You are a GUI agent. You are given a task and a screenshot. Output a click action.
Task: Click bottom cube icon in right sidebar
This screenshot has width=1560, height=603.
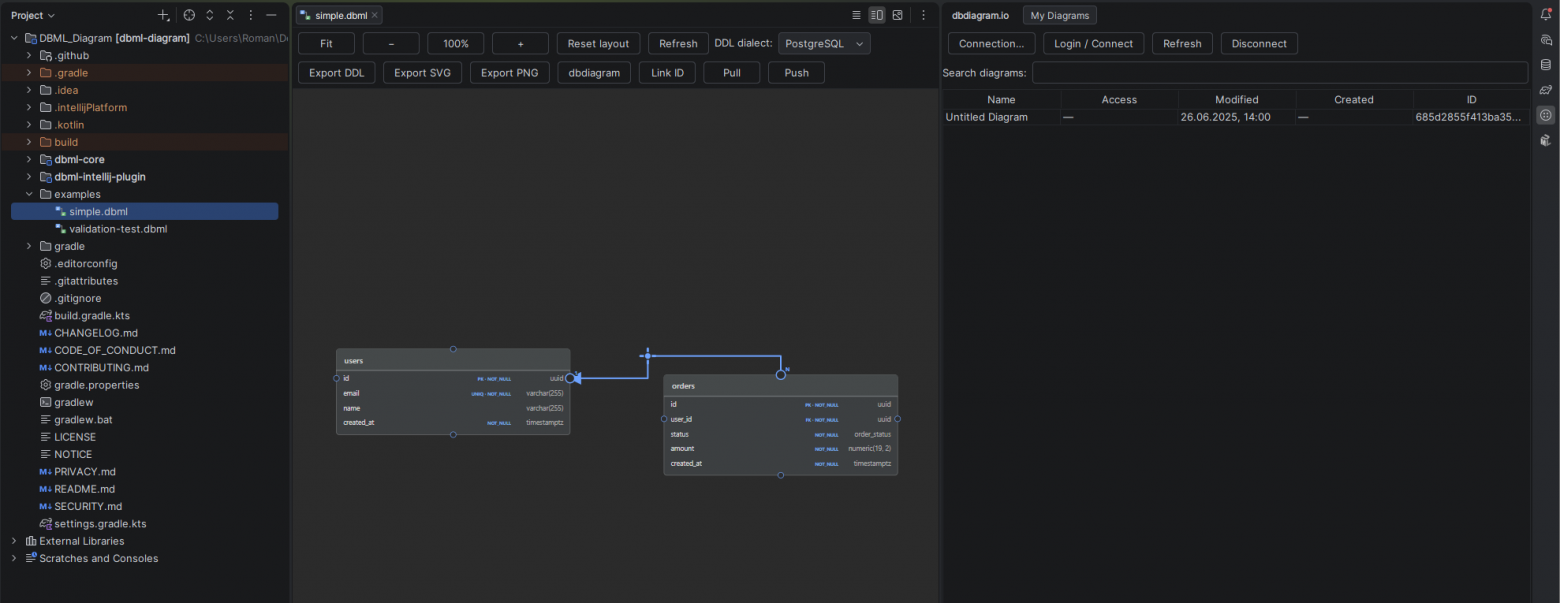1546,140
